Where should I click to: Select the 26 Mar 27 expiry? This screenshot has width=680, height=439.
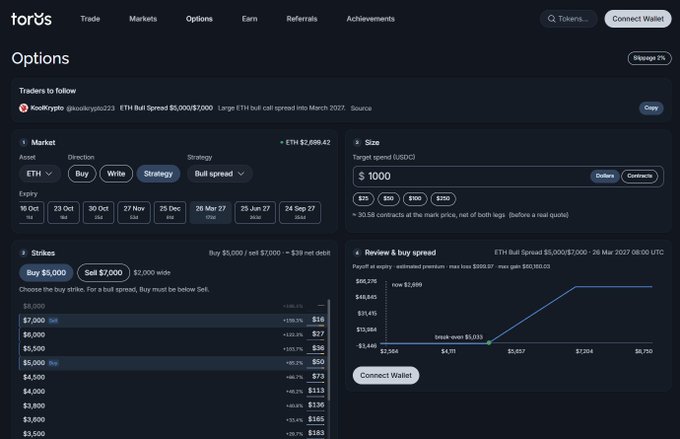pyautogui.click(x=210, y=212)
